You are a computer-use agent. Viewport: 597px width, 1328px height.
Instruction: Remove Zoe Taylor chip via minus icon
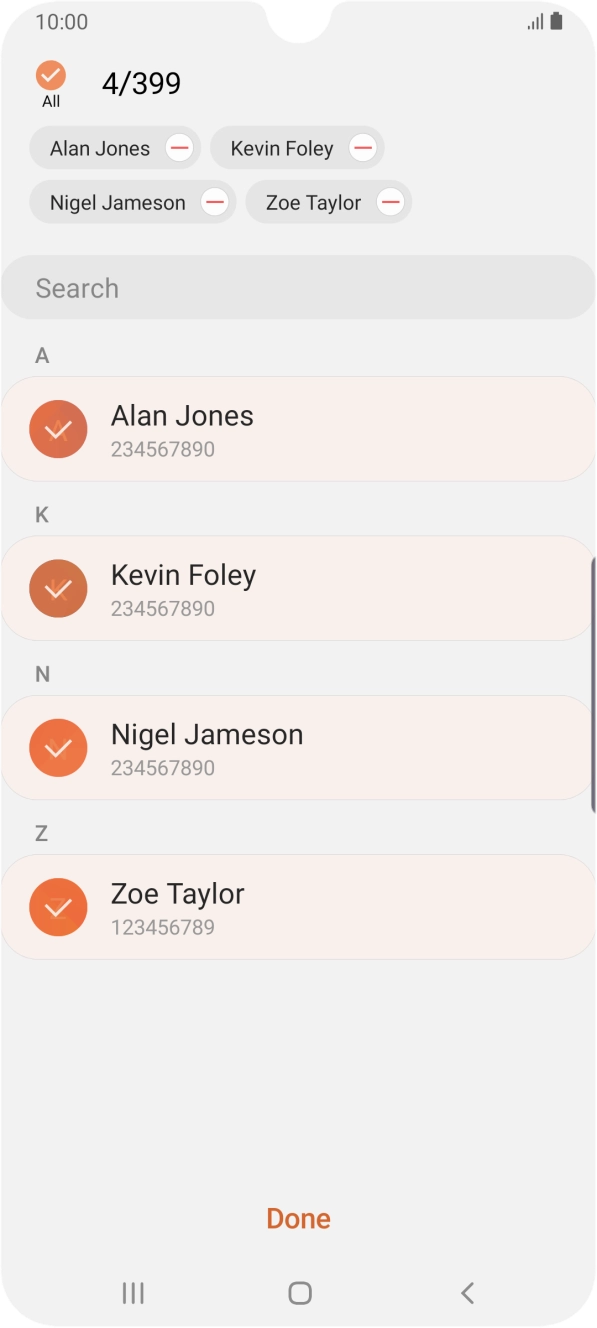point(391,203)
